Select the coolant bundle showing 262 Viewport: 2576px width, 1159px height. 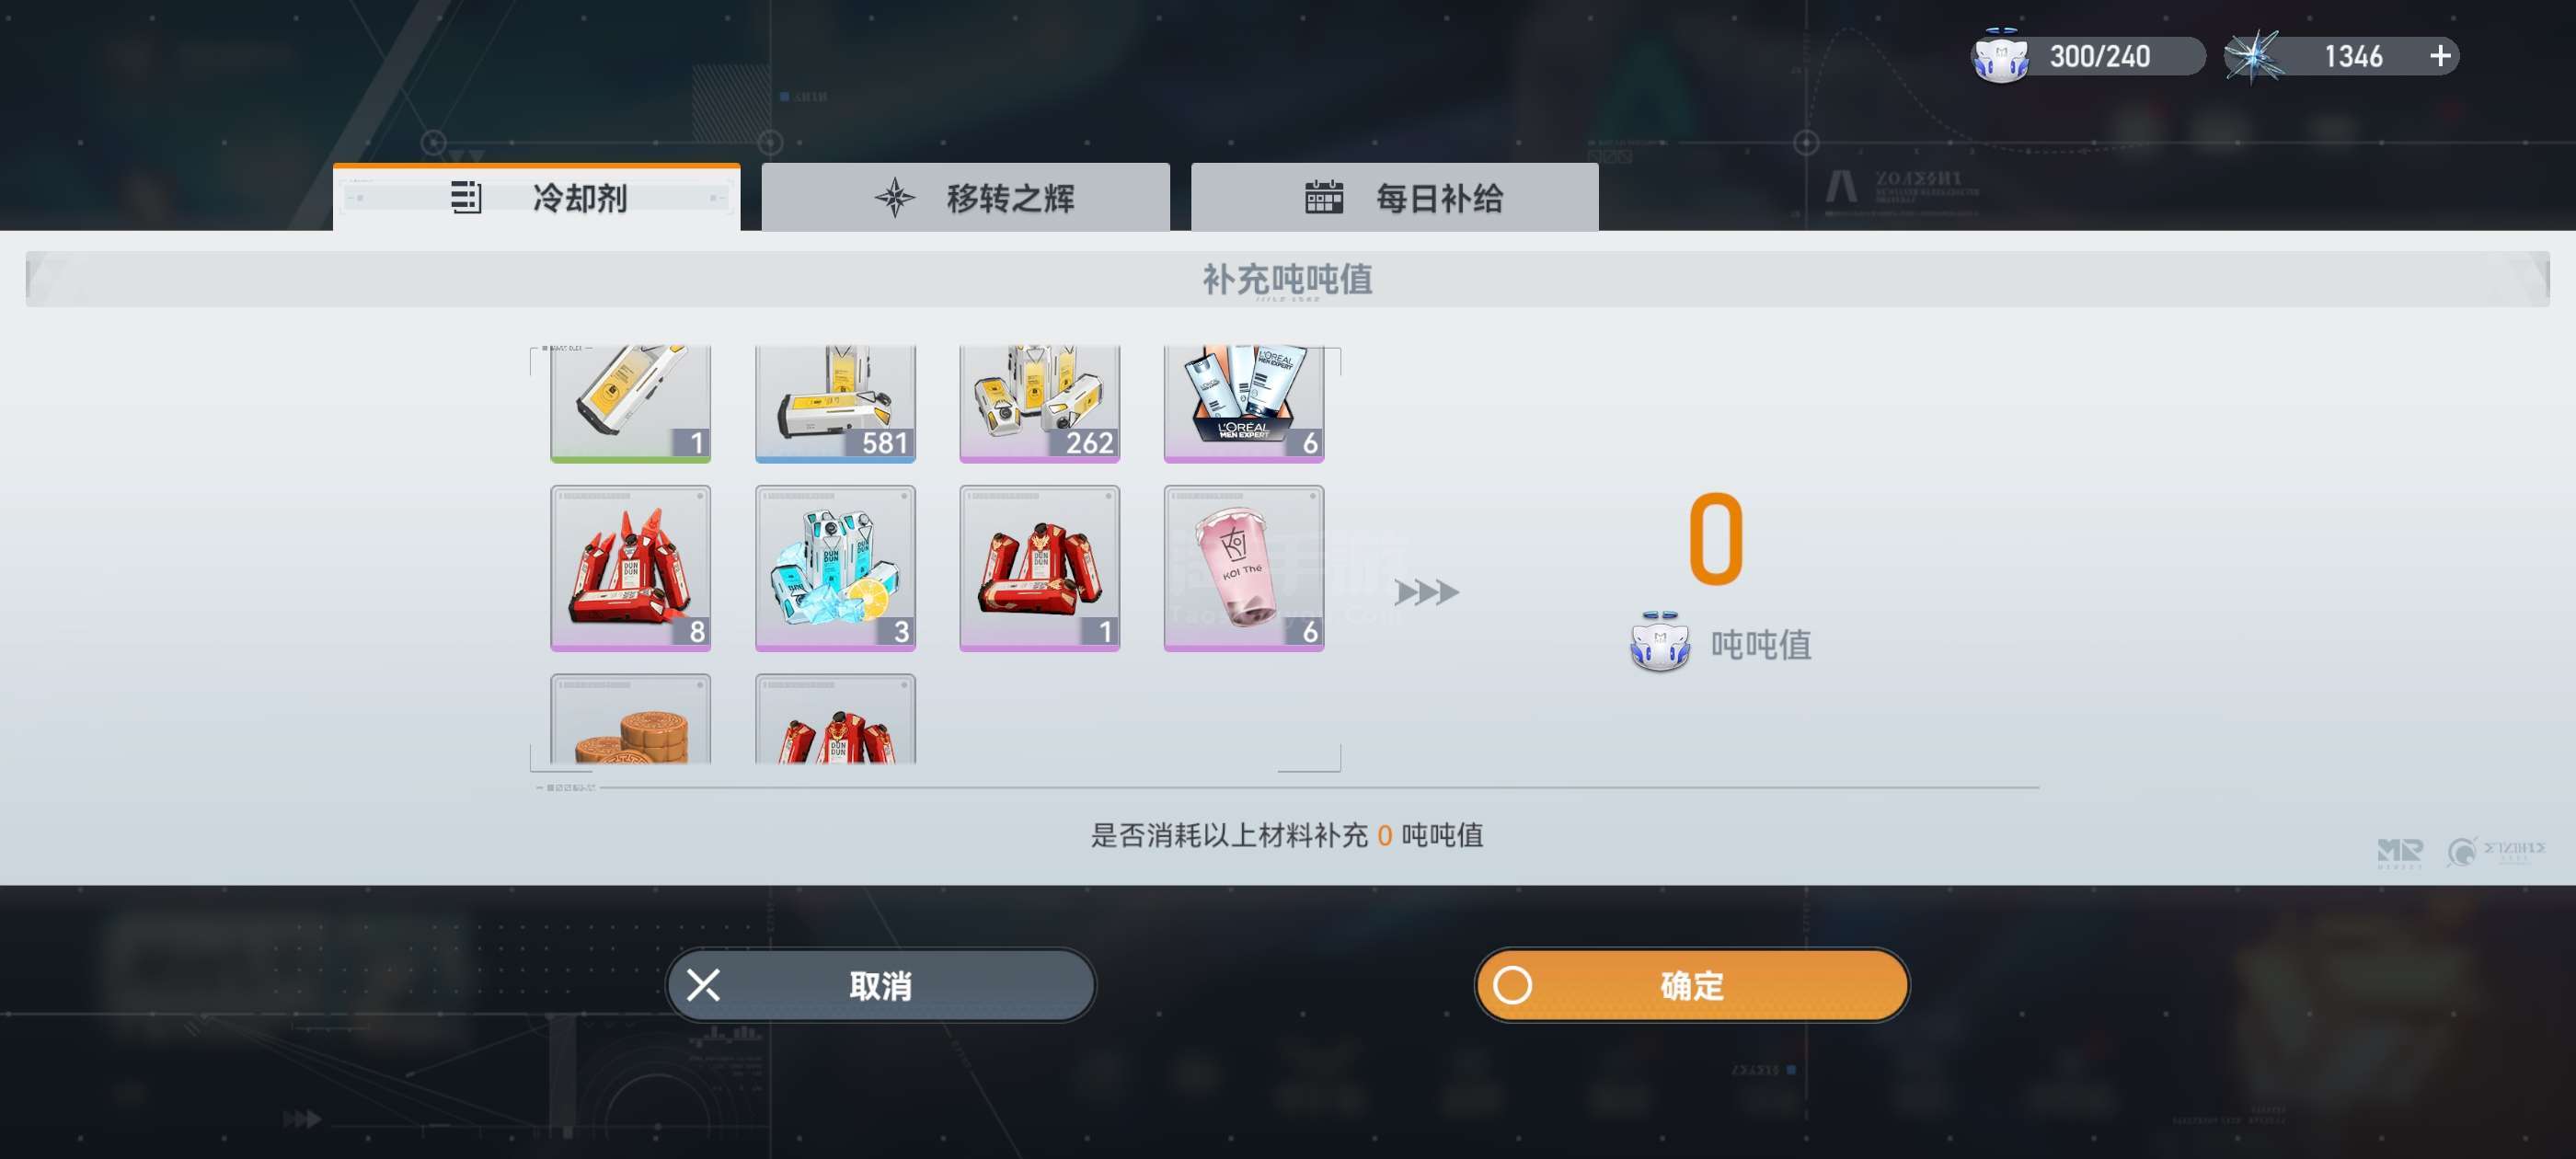[1039, 403]
